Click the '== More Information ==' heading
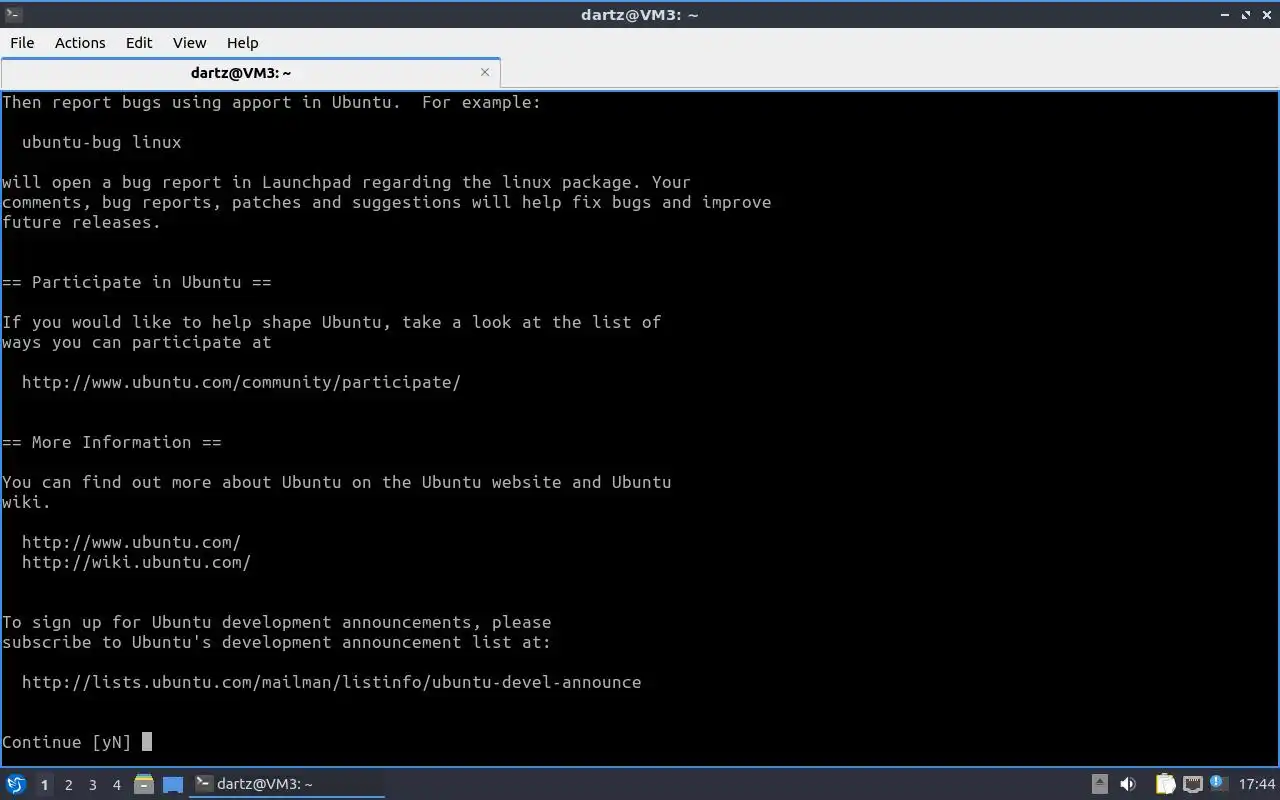Viewport: 1280px width, 800px height. (x=112, y=442)
